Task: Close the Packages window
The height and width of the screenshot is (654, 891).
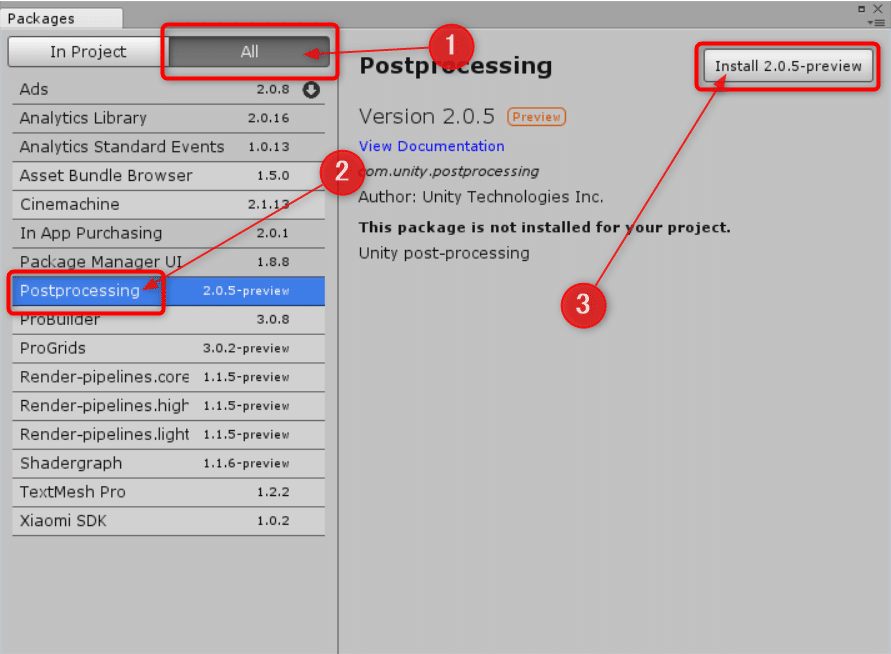Action: pyautogui.click(x=878, y=9)
